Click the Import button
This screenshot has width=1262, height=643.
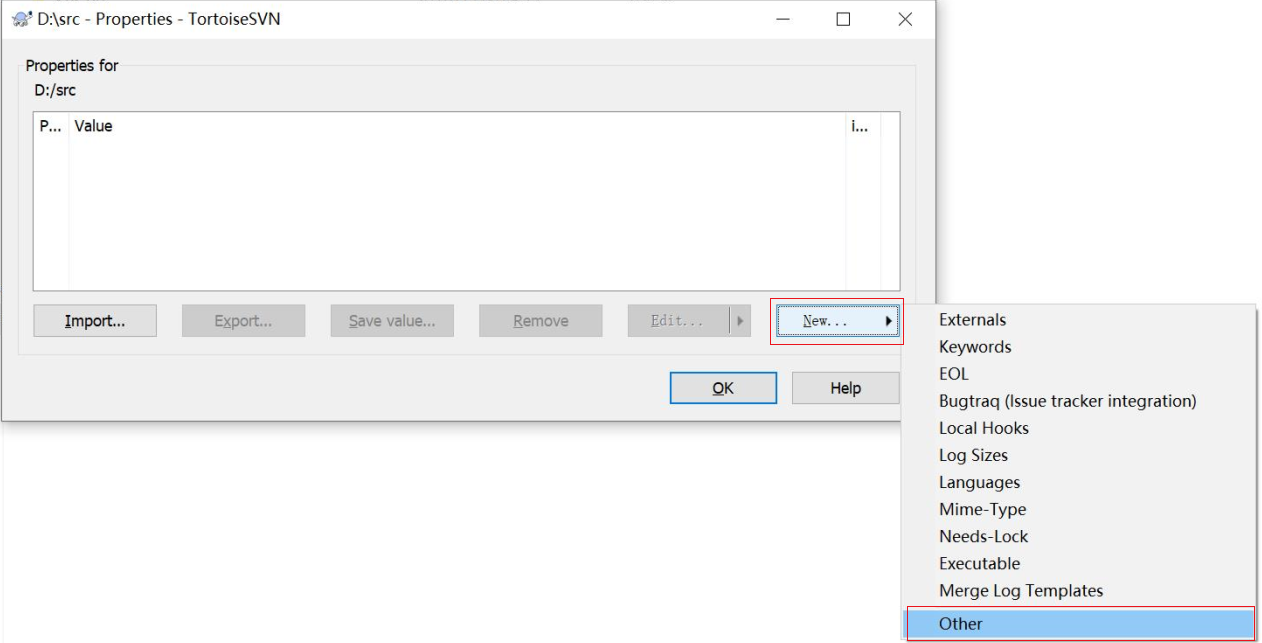94,320
